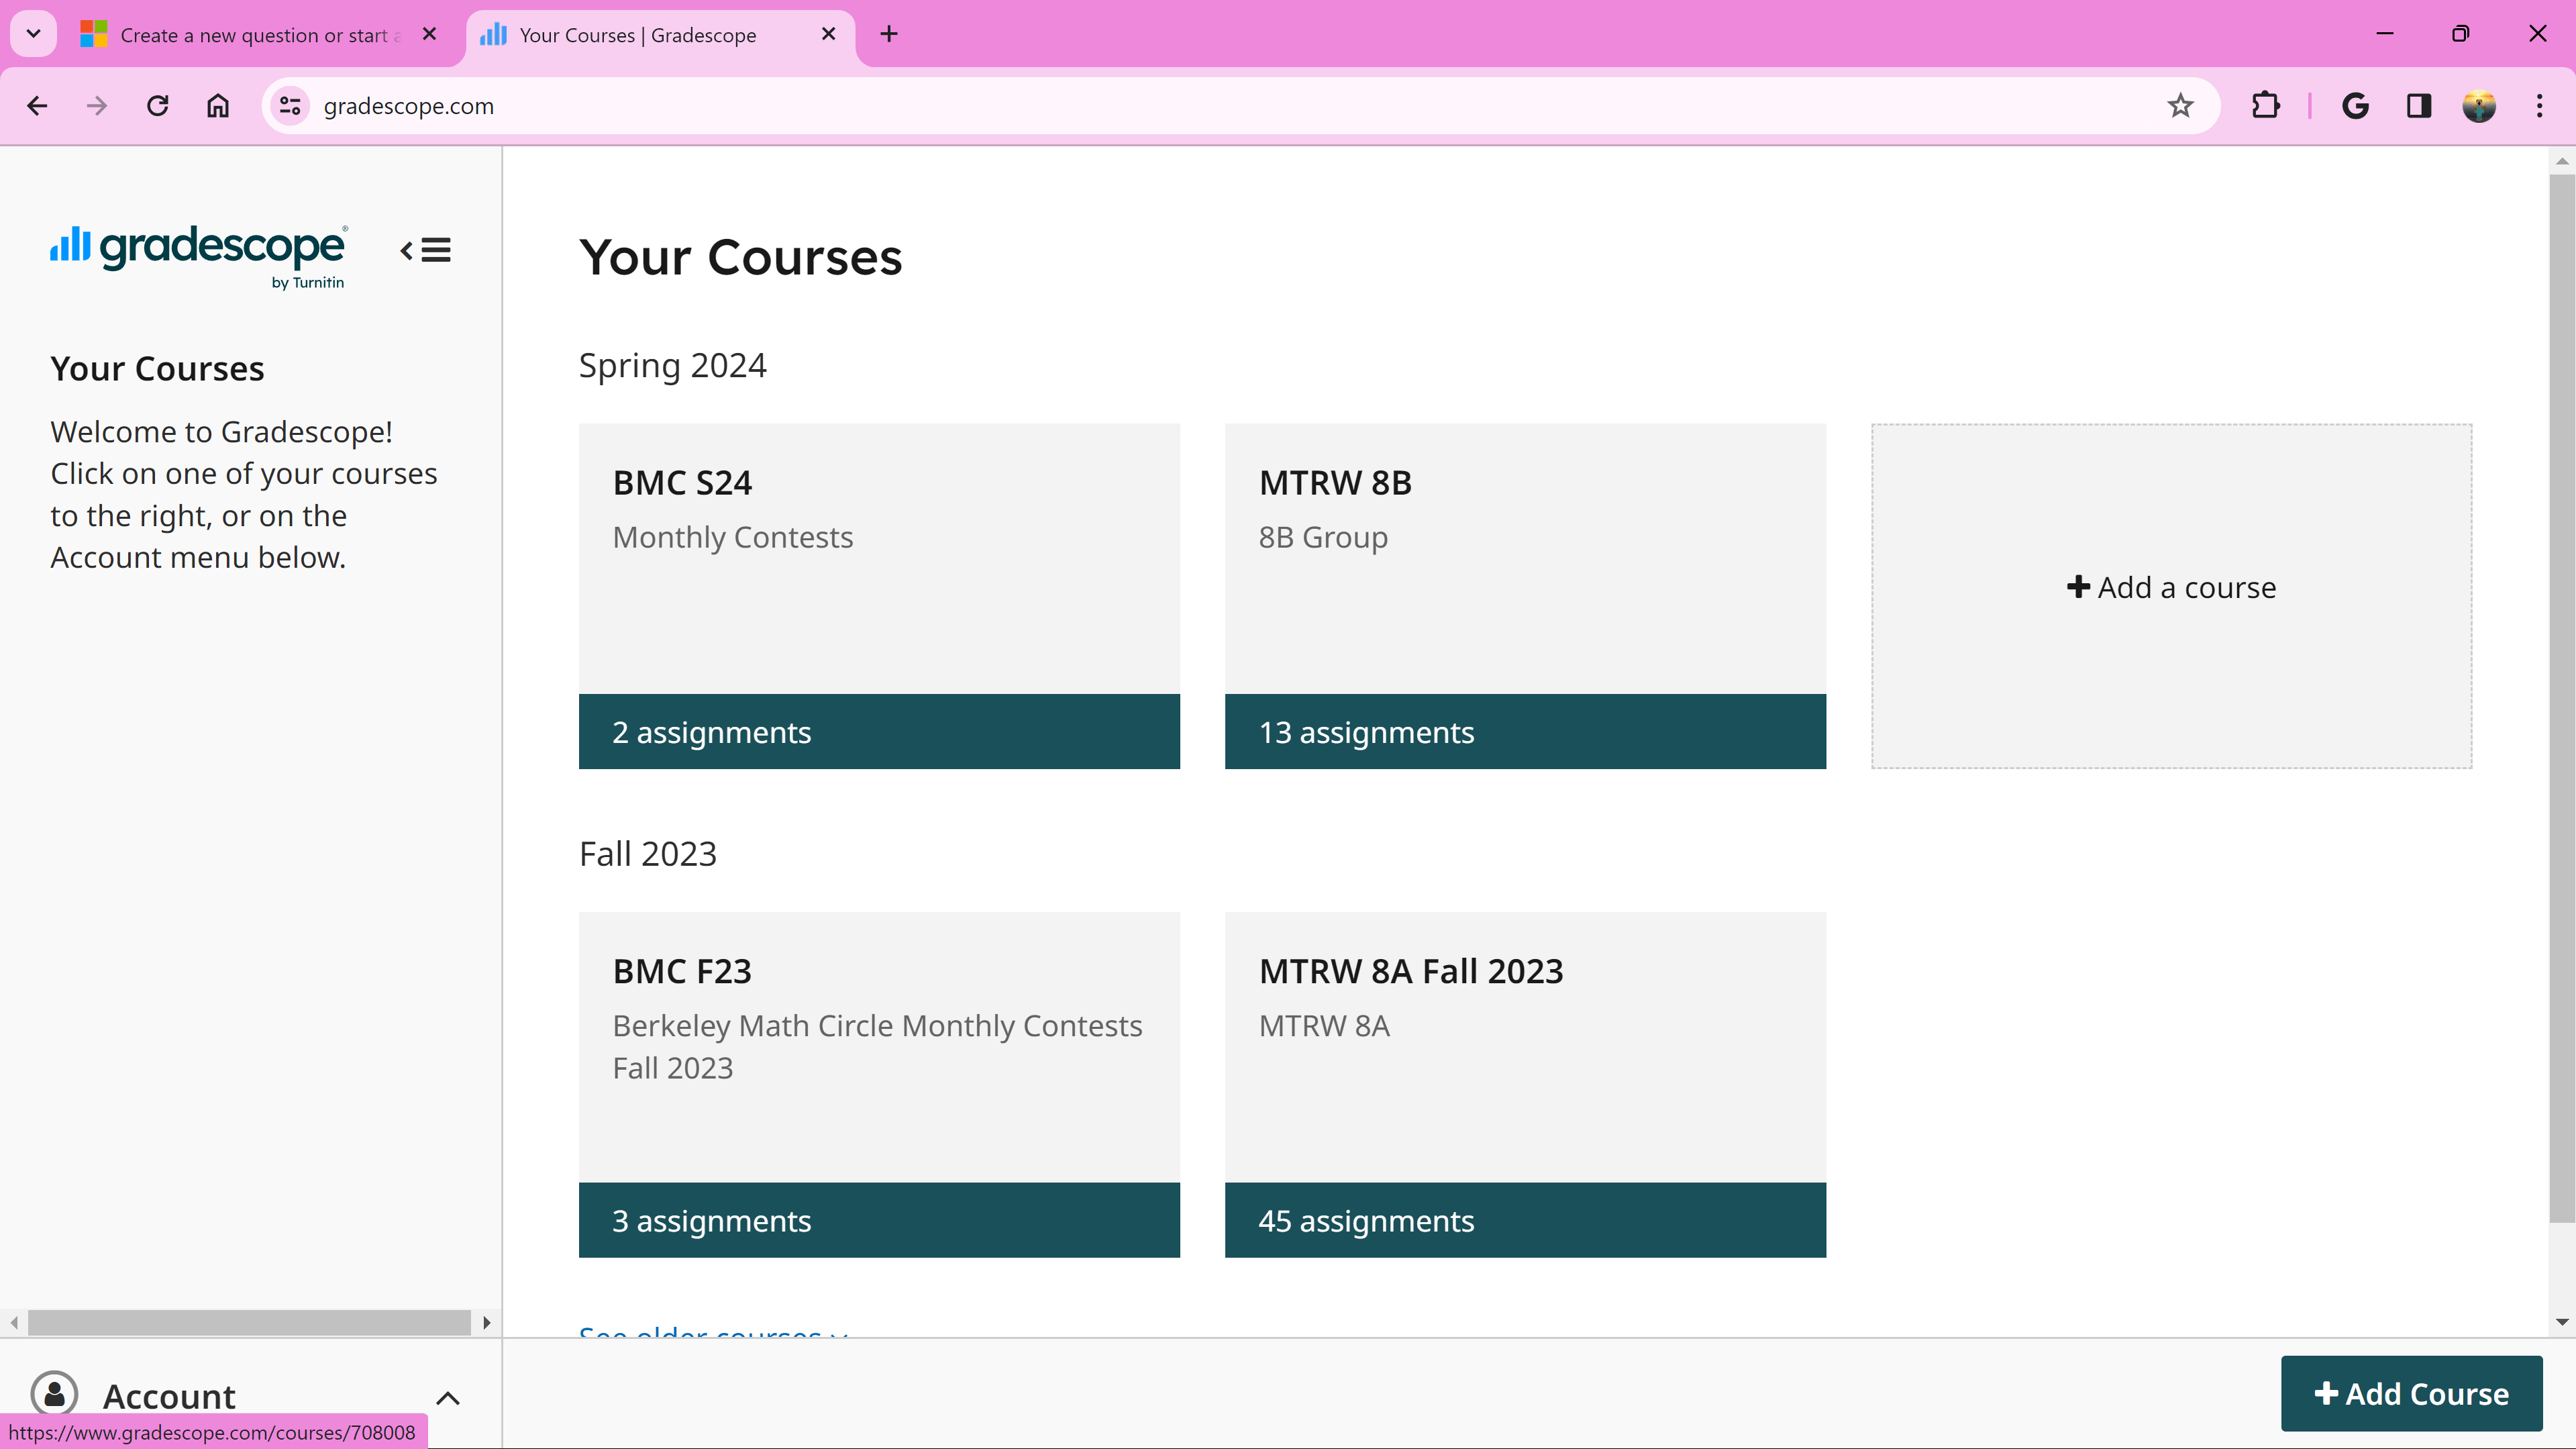
Task: Reload the Gradescope page
Action: tap(157, 106)
